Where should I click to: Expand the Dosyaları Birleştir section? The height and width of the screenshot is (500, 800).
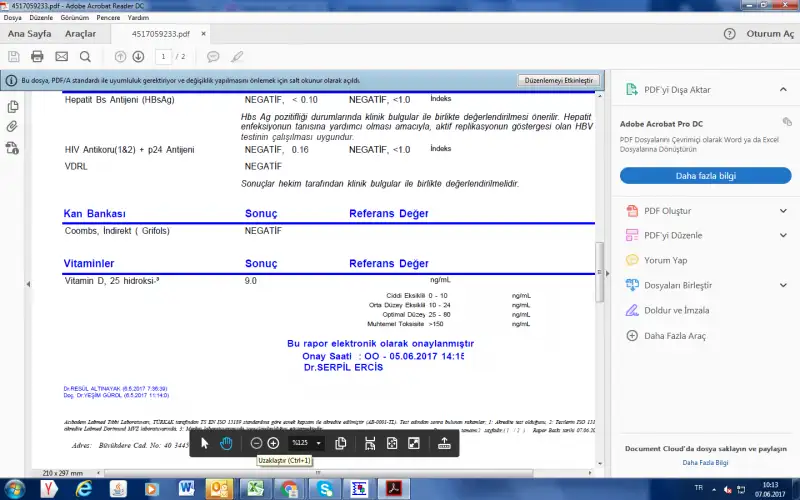783,285
